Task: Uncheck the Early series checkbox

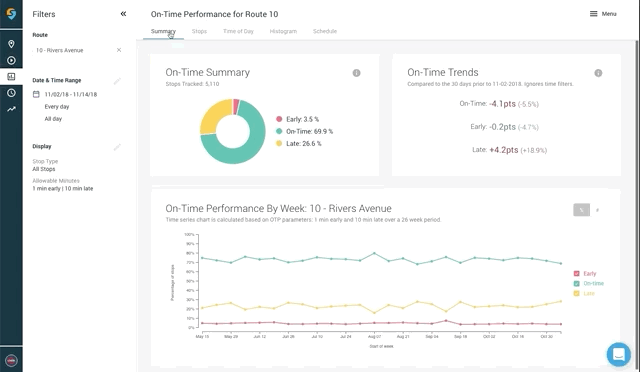Action: point(576,274)
